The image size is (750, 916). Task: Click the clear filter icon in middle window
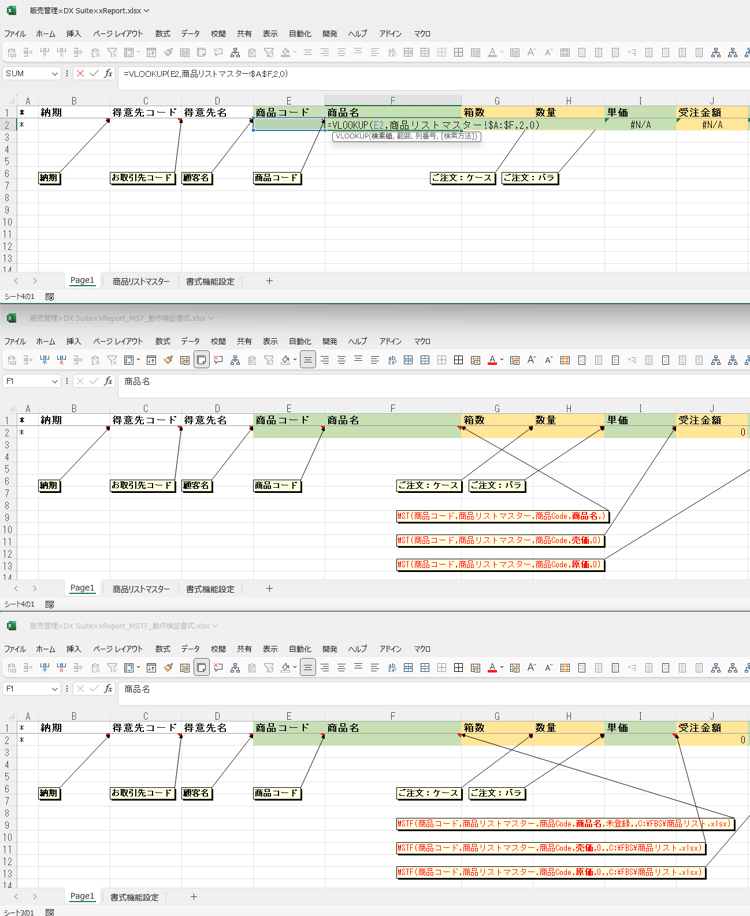coord(112,360)
